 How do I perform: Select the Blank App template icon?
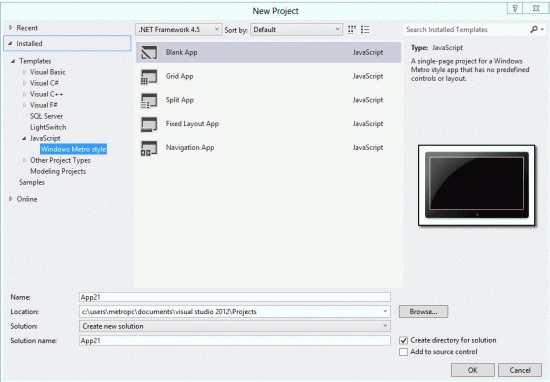tap(149, 53)
